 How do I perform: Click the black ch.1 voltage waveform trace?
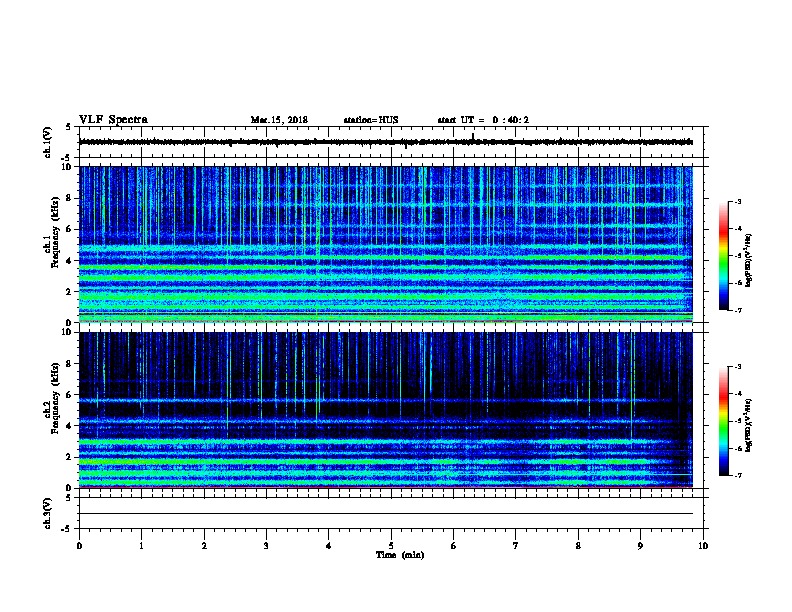point(386,142)
